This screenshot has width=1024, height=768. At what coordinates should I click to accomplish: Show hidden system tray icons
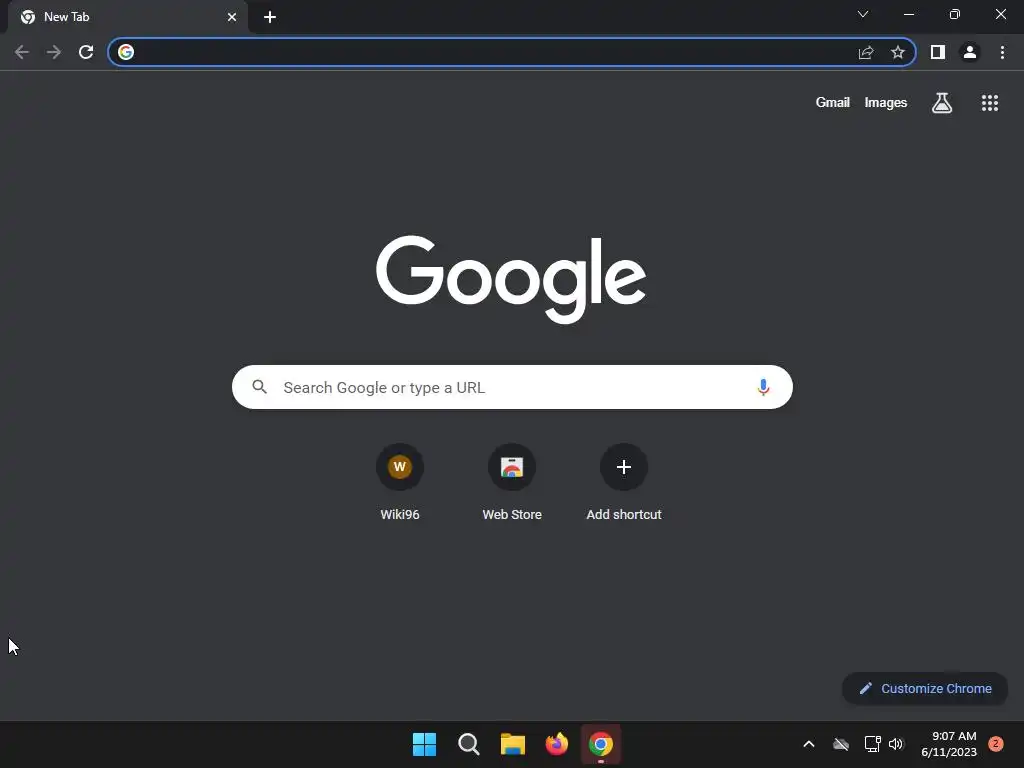(808, 744)
